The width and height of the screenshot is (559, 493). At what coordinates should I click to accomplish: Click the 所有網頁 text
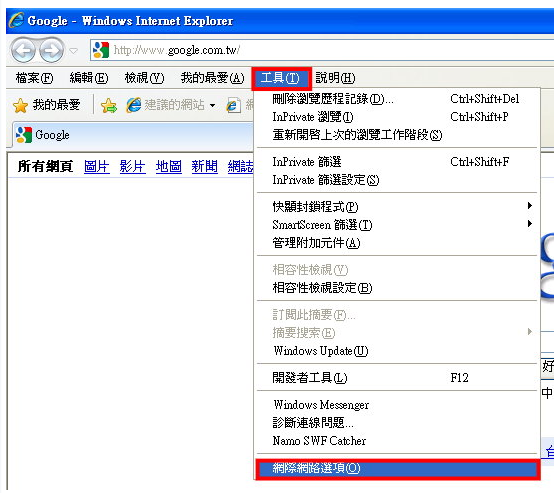tap(45, 166)
